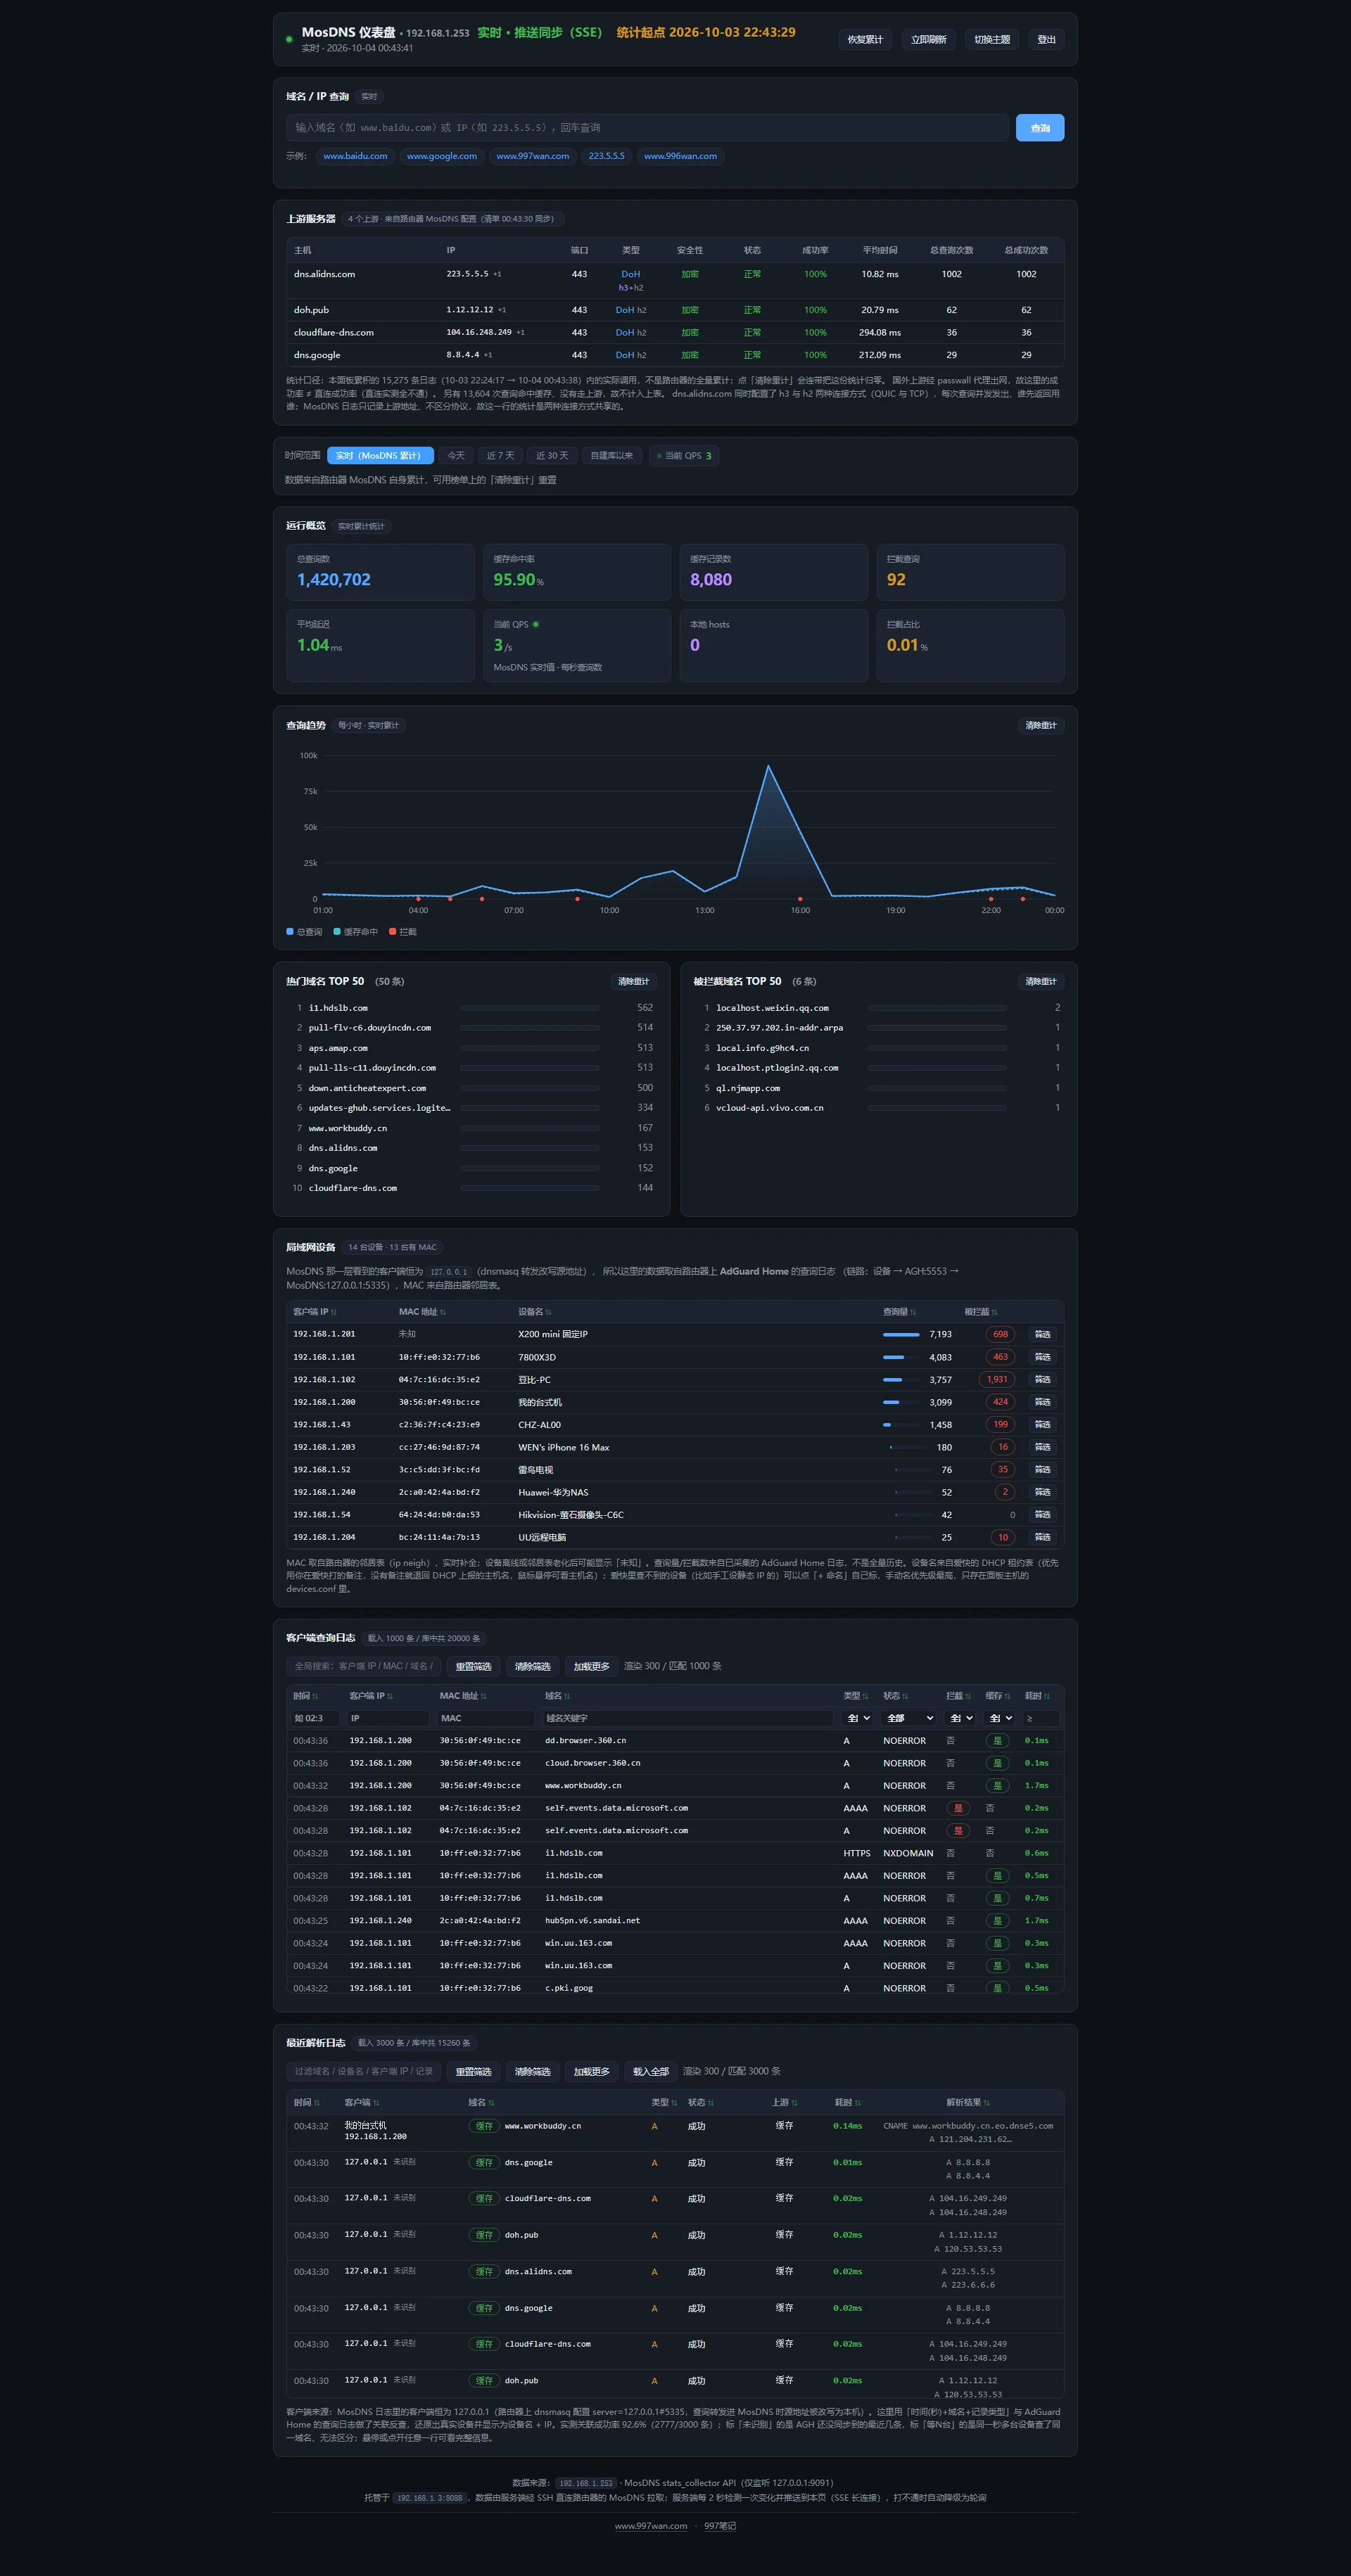Sort recent resolve log by 上游 sort icon
Viewport: 1351px width, 2576px height.
tap(794, 2103)
